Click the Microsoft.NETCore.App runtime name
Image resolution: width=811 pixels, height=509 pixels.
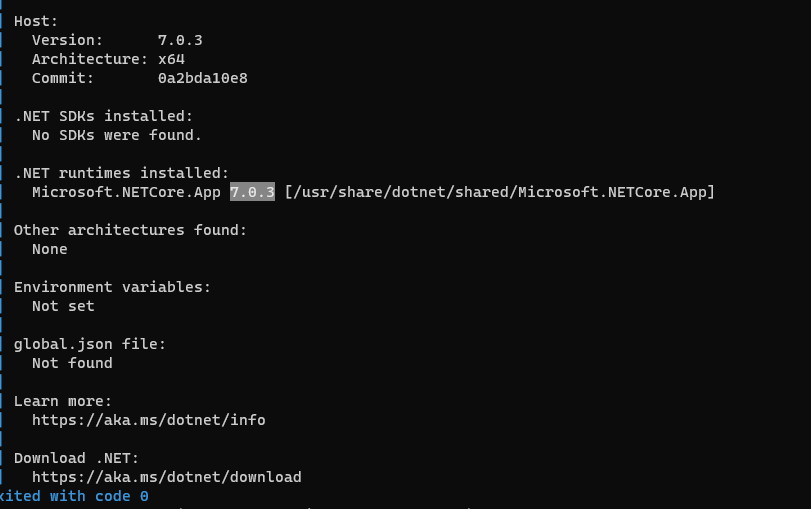[x=126, y=192]
